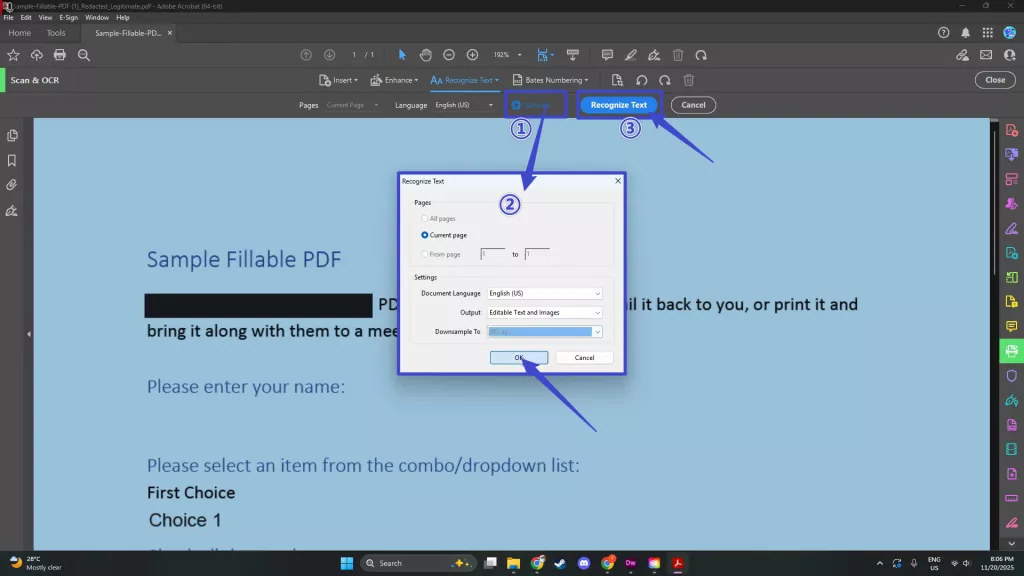Switch to the Home tab
The image size is (1024, 576).
tap(19, 33)
